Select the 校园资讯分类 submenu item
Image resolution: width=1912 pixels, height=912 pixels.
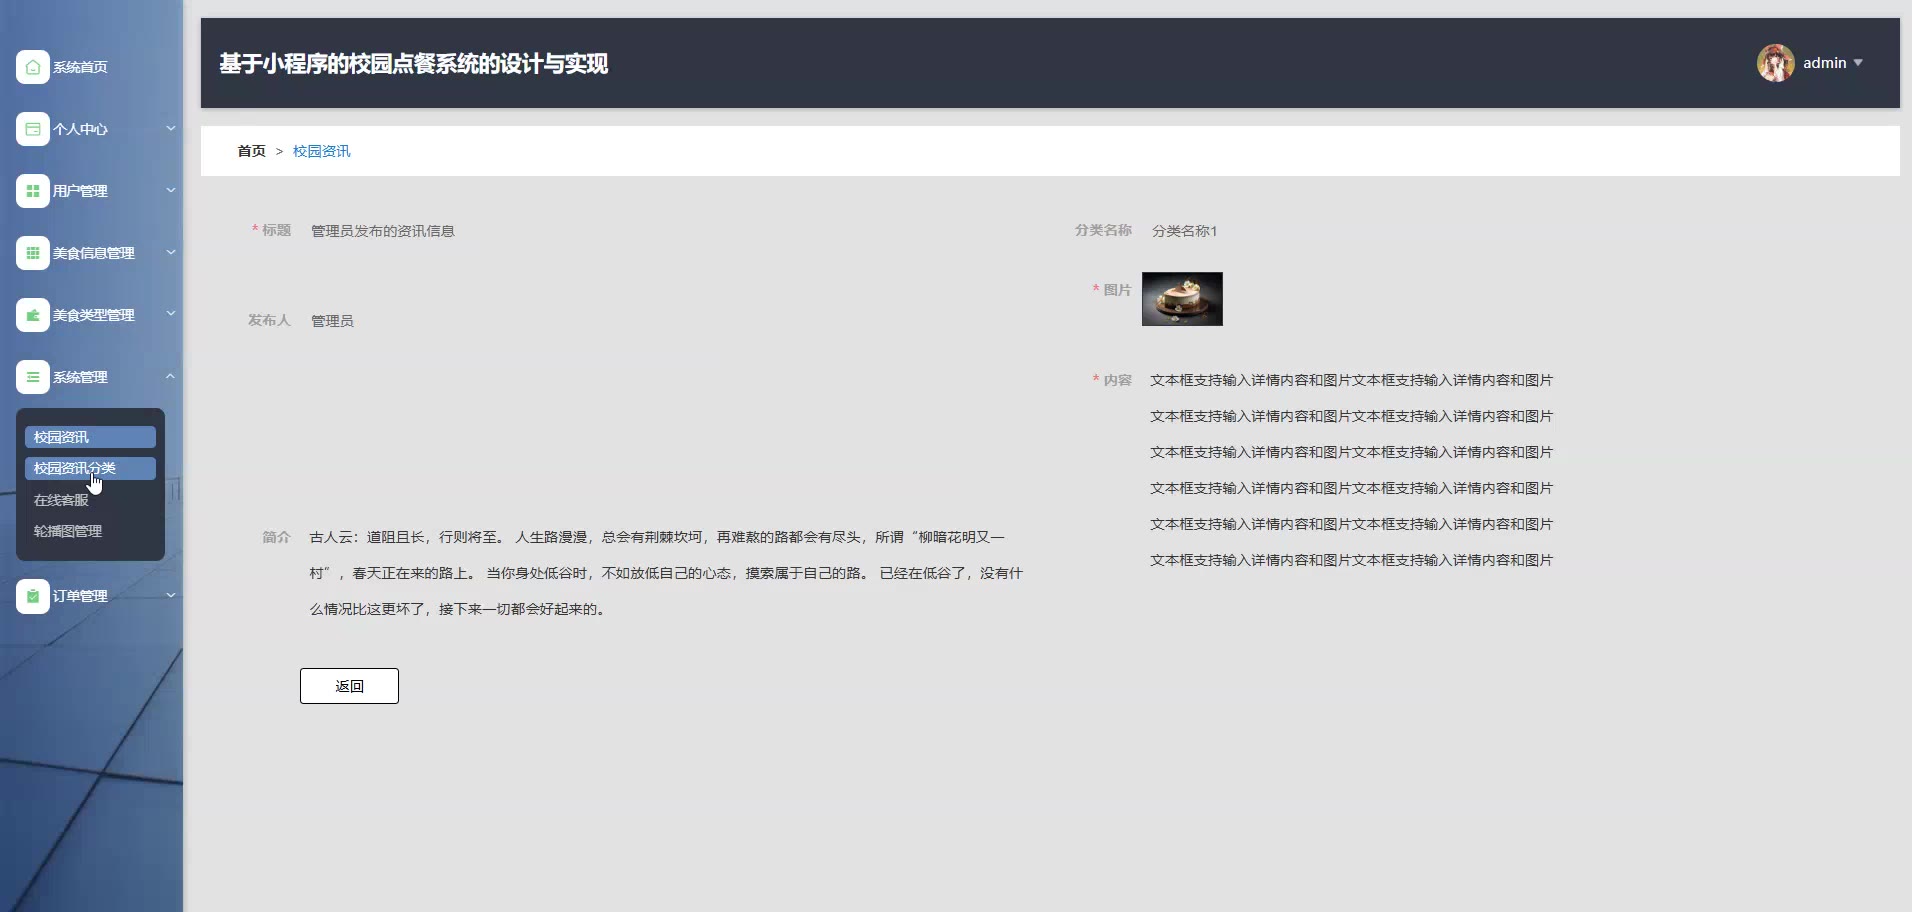click(90, 468)
